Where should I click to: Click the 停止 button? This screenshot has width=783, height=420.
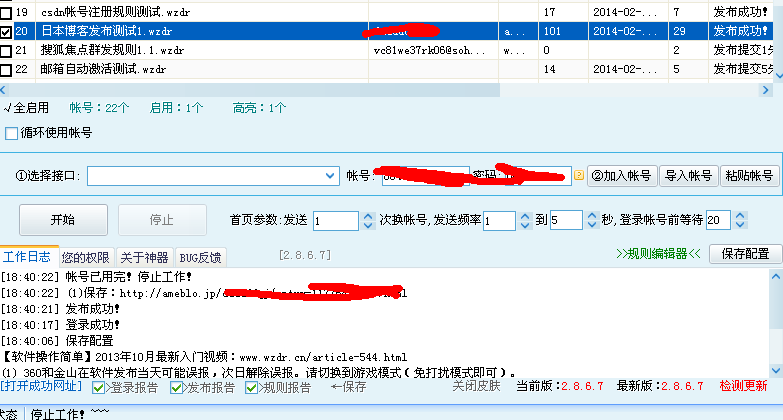pyautogui.click(x=162, y=220)
